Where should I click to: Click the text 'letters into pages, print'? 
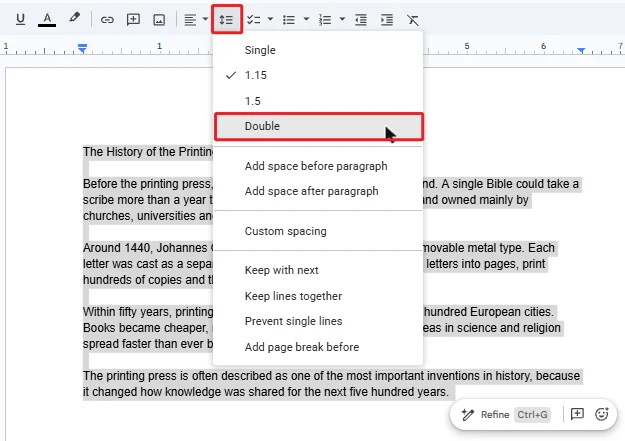pyautogui.click(x=485, y=264)
